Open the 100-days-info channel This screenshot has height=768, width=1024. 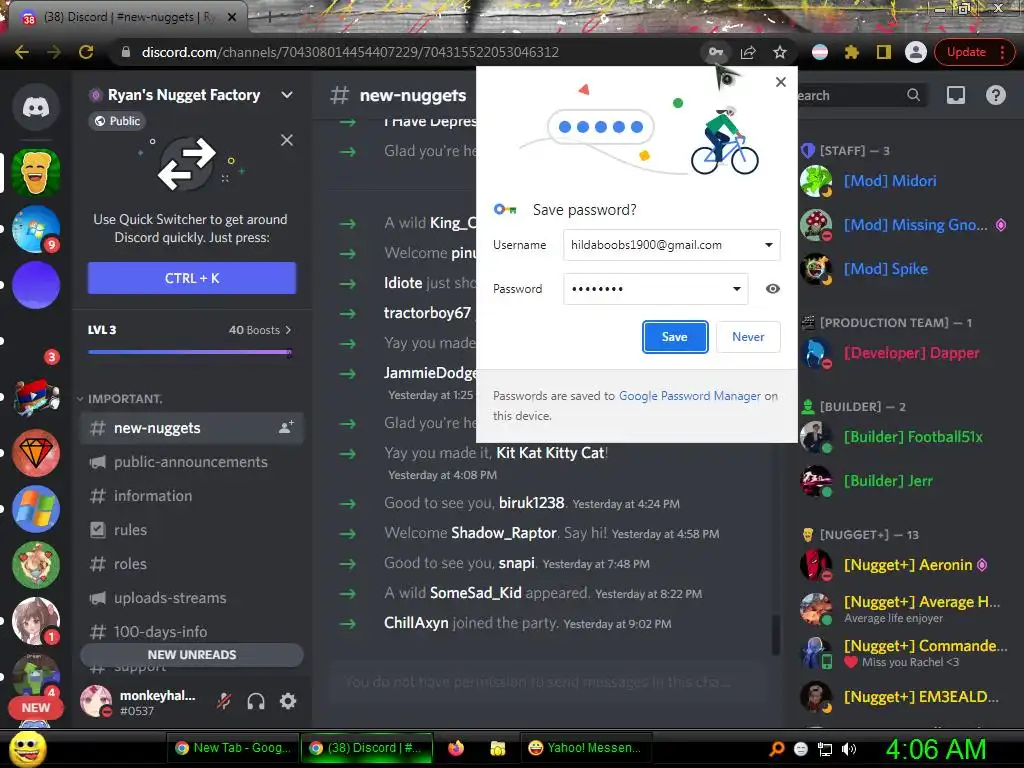pyautogui.click(x=192, y=632)
